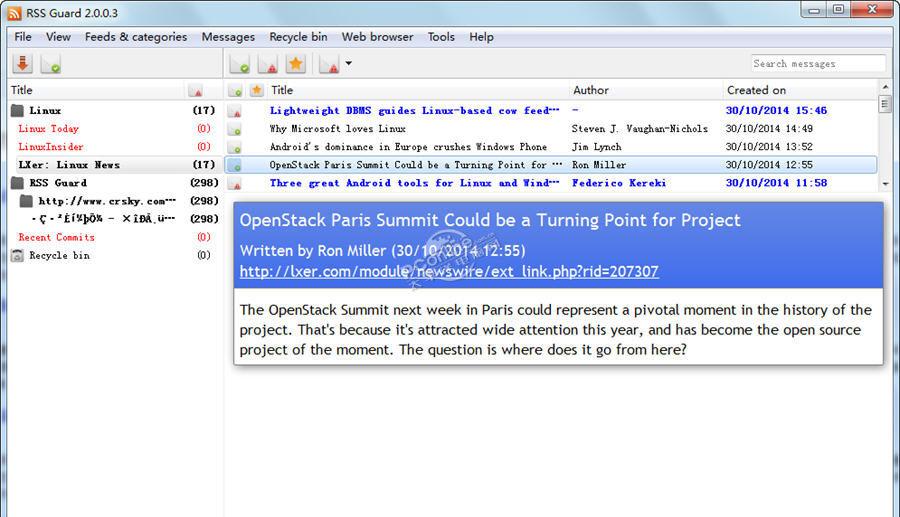Sort messages by Author column header

tap(591, 90)
